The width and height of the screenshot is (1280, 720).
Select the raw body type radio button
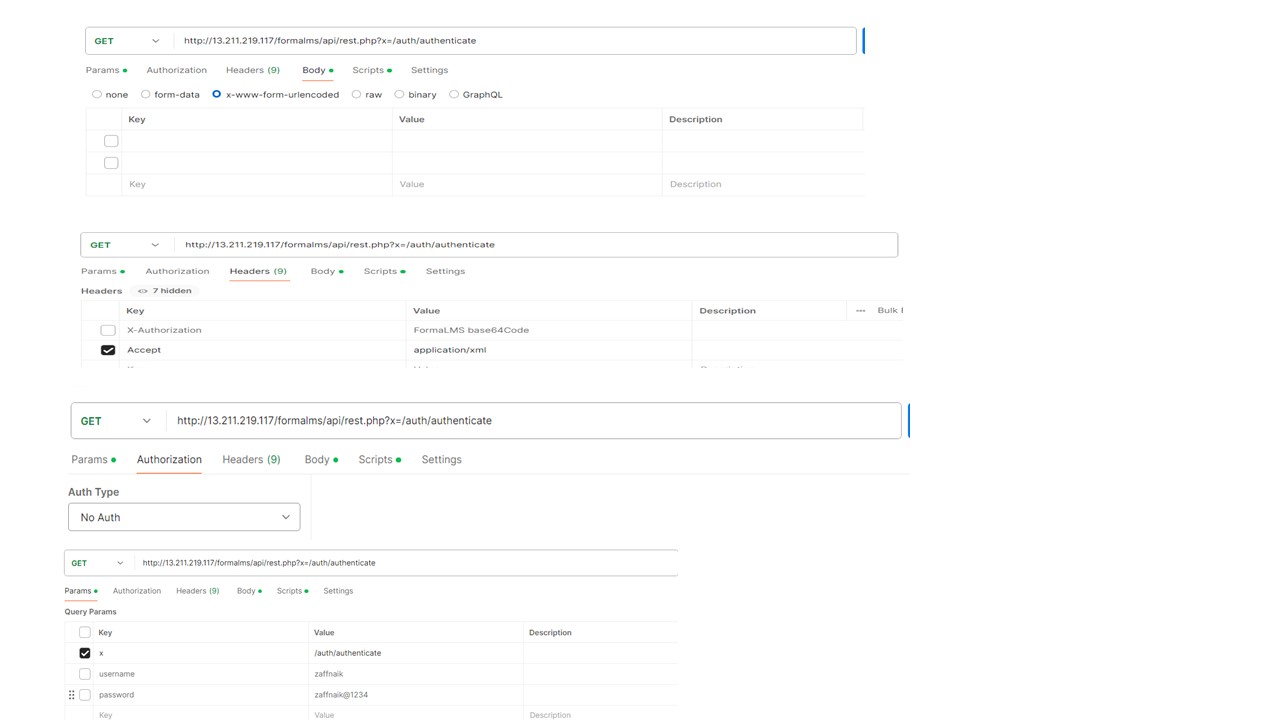[x=356, y=95]
